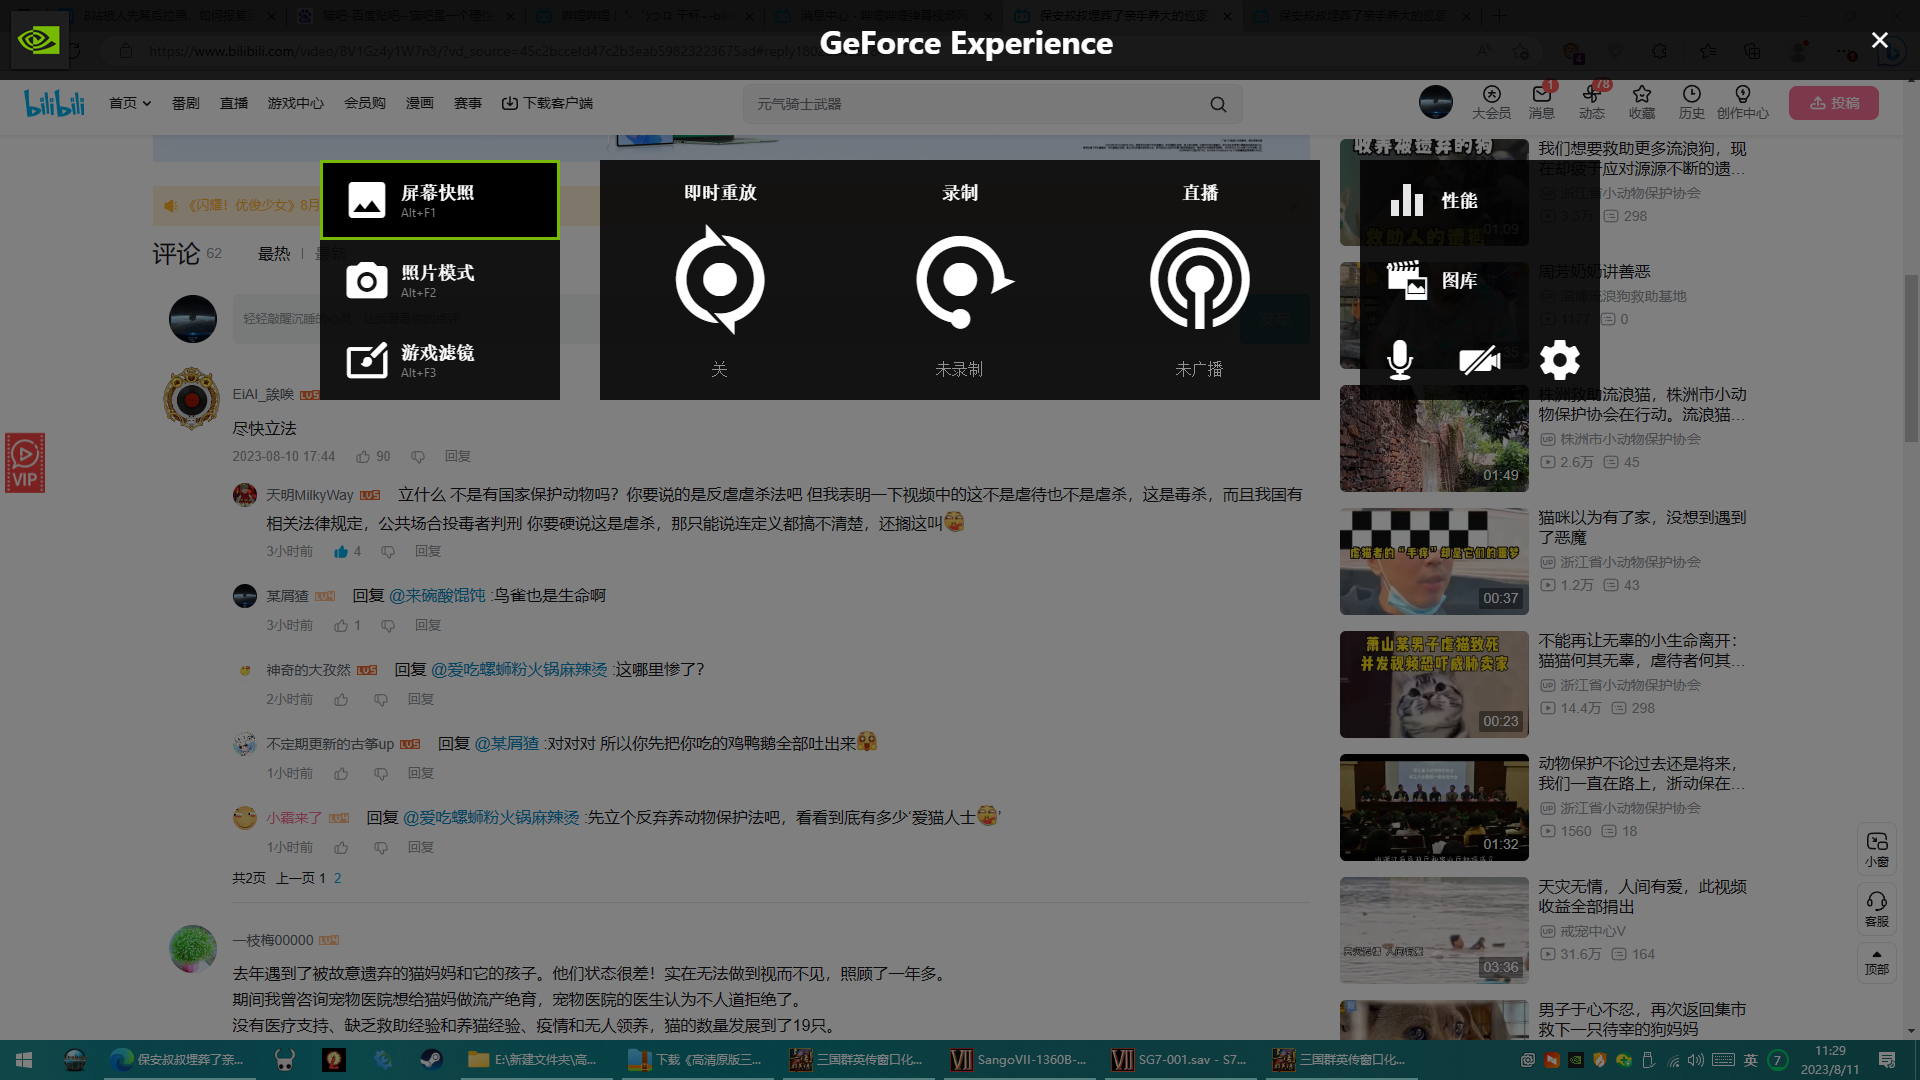Open the notification center icon
The width and height of the screenshot is (1920, 1080).
click(x=1887, y=1060)
